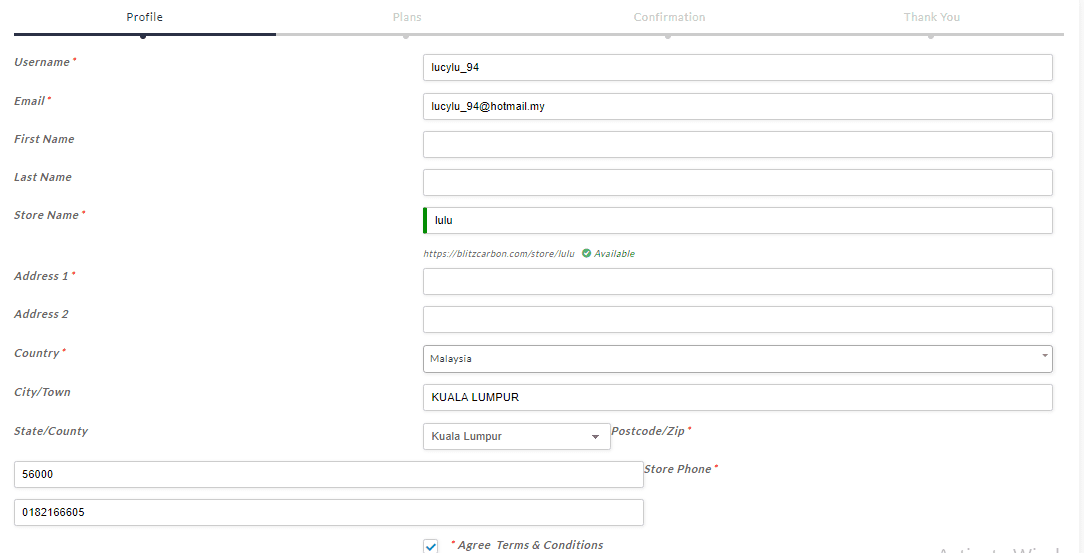Select the Confirmation step tab
The image size is (1084, 553).
pyautogui.click(x=669, y=17)
